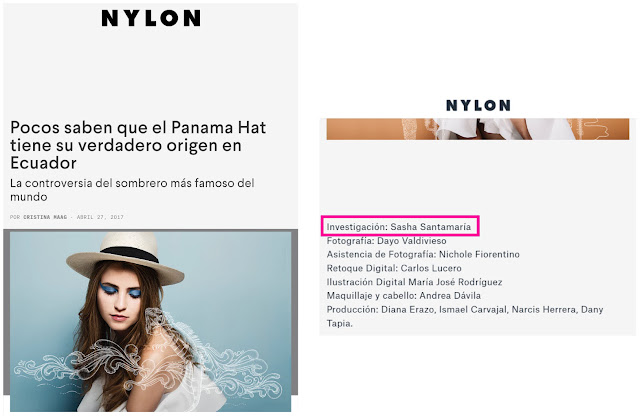Click the Tapia name in credits
Viewport: 640px width, 416px height.
pyautogui.click(x=340, y=323)
